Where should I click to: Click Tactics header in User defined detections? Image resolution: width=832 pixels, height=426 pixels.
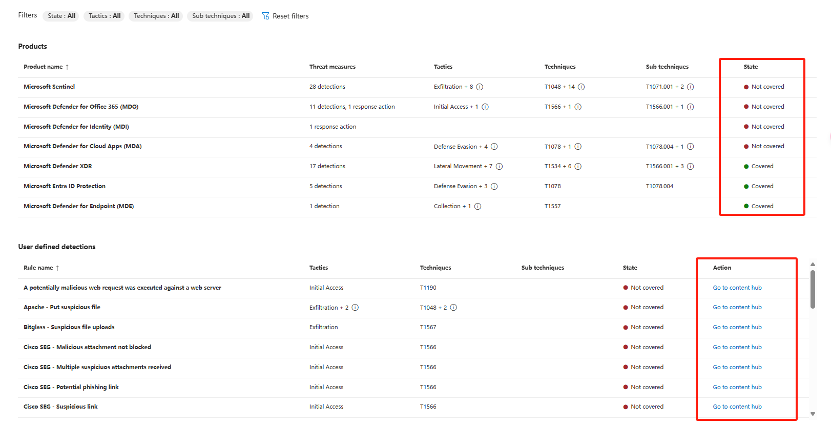(x=318, y=268)
